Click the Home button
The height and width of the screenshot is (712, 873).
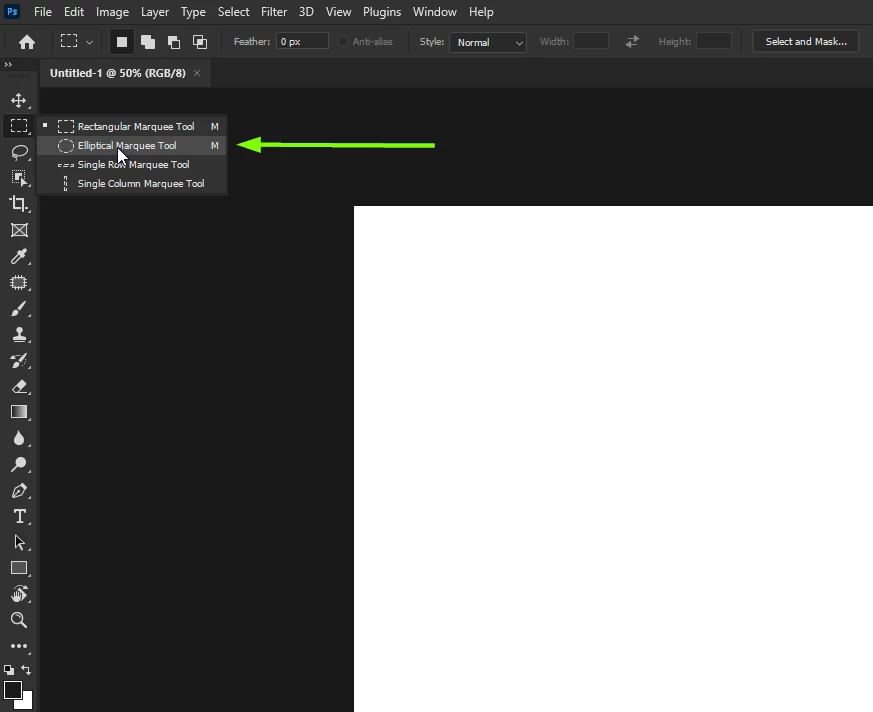click(x=27, y=42)
